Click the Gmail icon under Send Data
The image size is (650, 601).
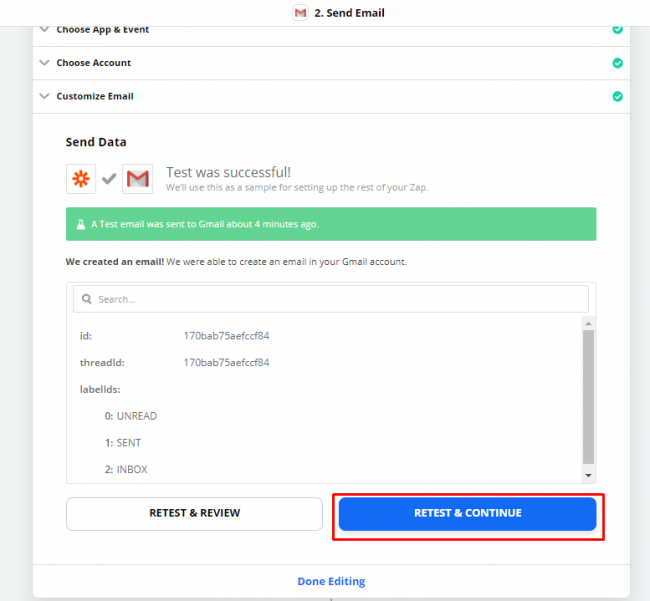tap(137, 179)
